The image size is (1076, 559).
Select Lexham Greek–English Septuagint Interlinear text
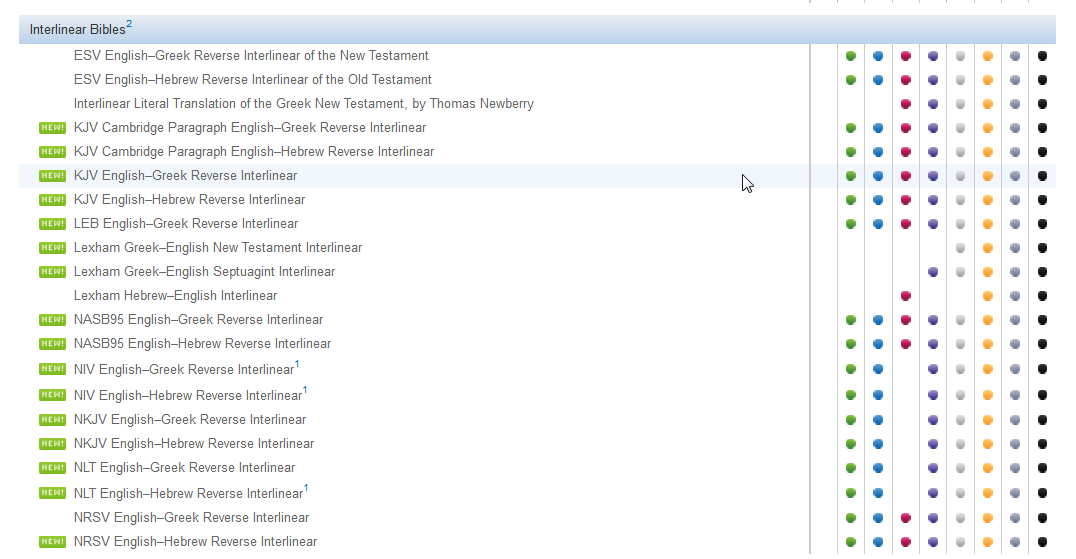(204, 272)
